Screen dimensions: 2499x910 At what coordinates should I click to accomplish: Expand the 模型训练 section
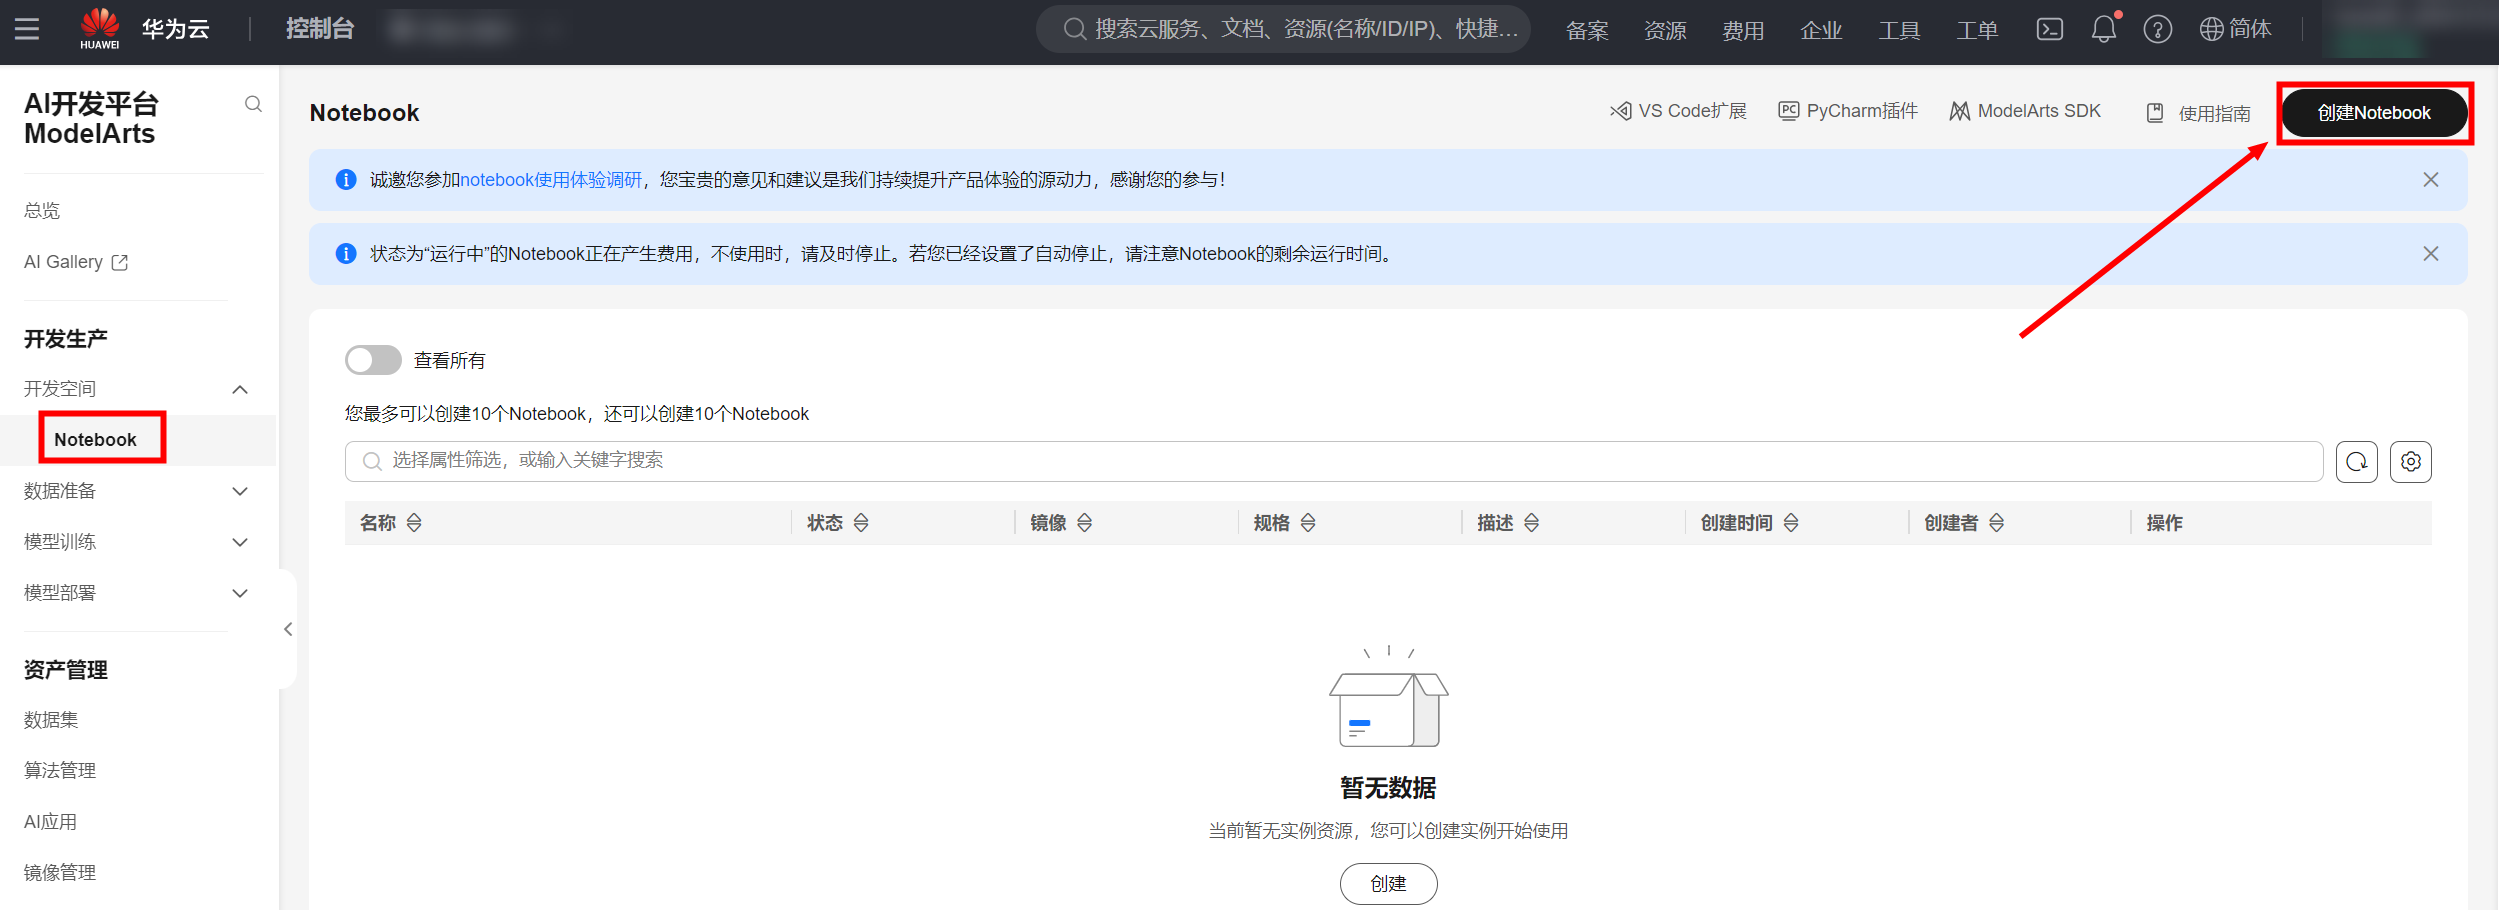click(240, 542)
